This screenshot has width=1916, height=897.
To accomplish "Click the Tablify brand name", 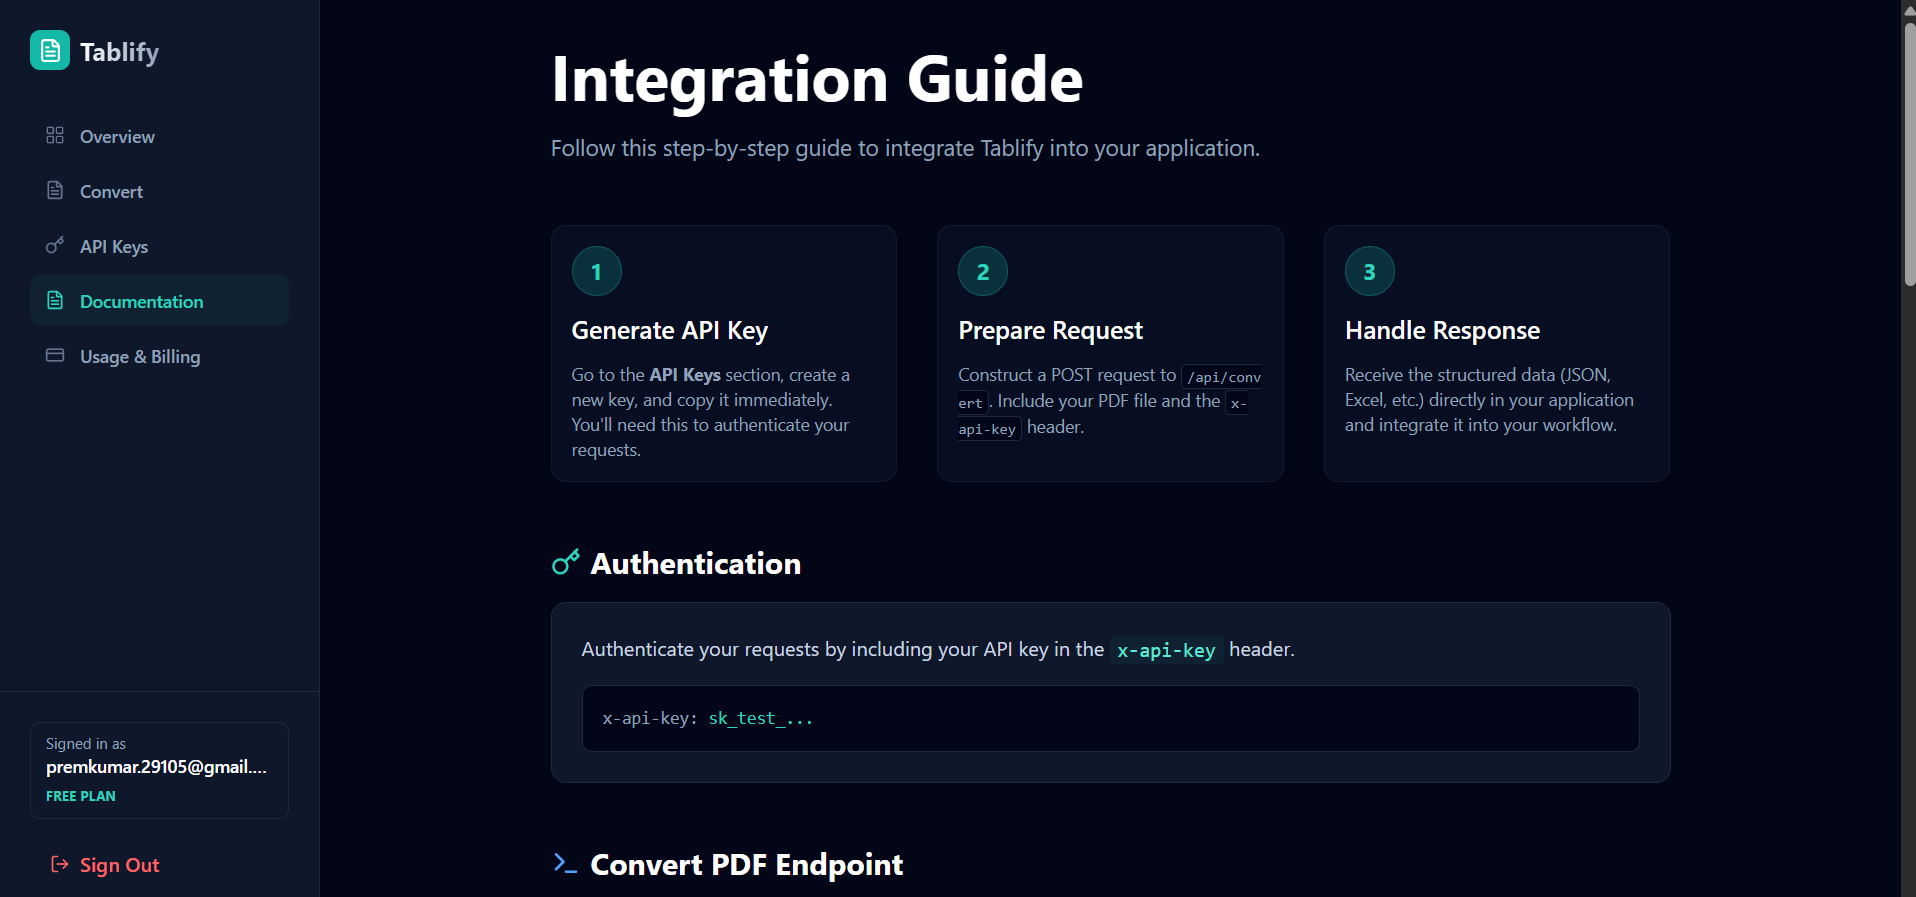I will 119,52.
